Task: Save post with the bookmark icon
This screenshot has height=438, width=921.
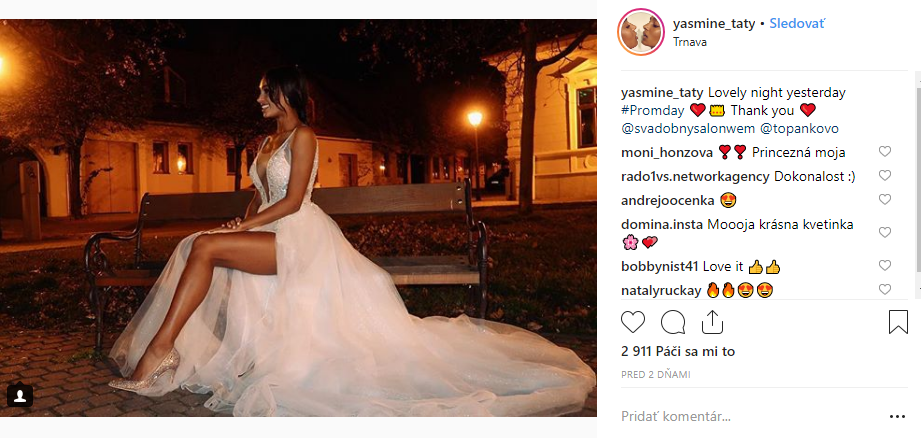Action: coord(898,322)
